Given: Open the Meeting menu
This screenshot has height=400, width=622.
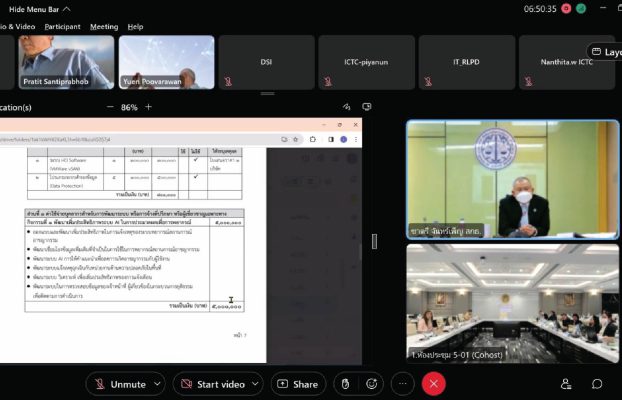Looking at the screenshot, I should click(103, 26).
